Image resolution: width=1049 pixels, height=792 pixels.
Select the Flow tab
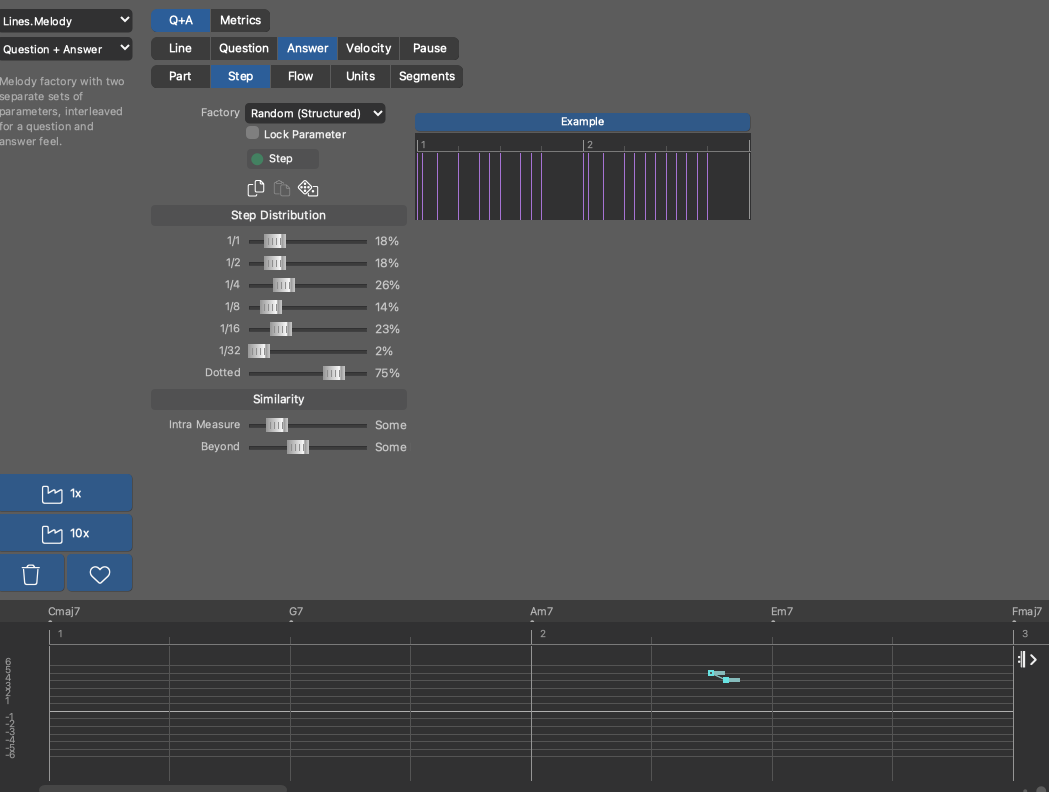[x=300, y=76]
